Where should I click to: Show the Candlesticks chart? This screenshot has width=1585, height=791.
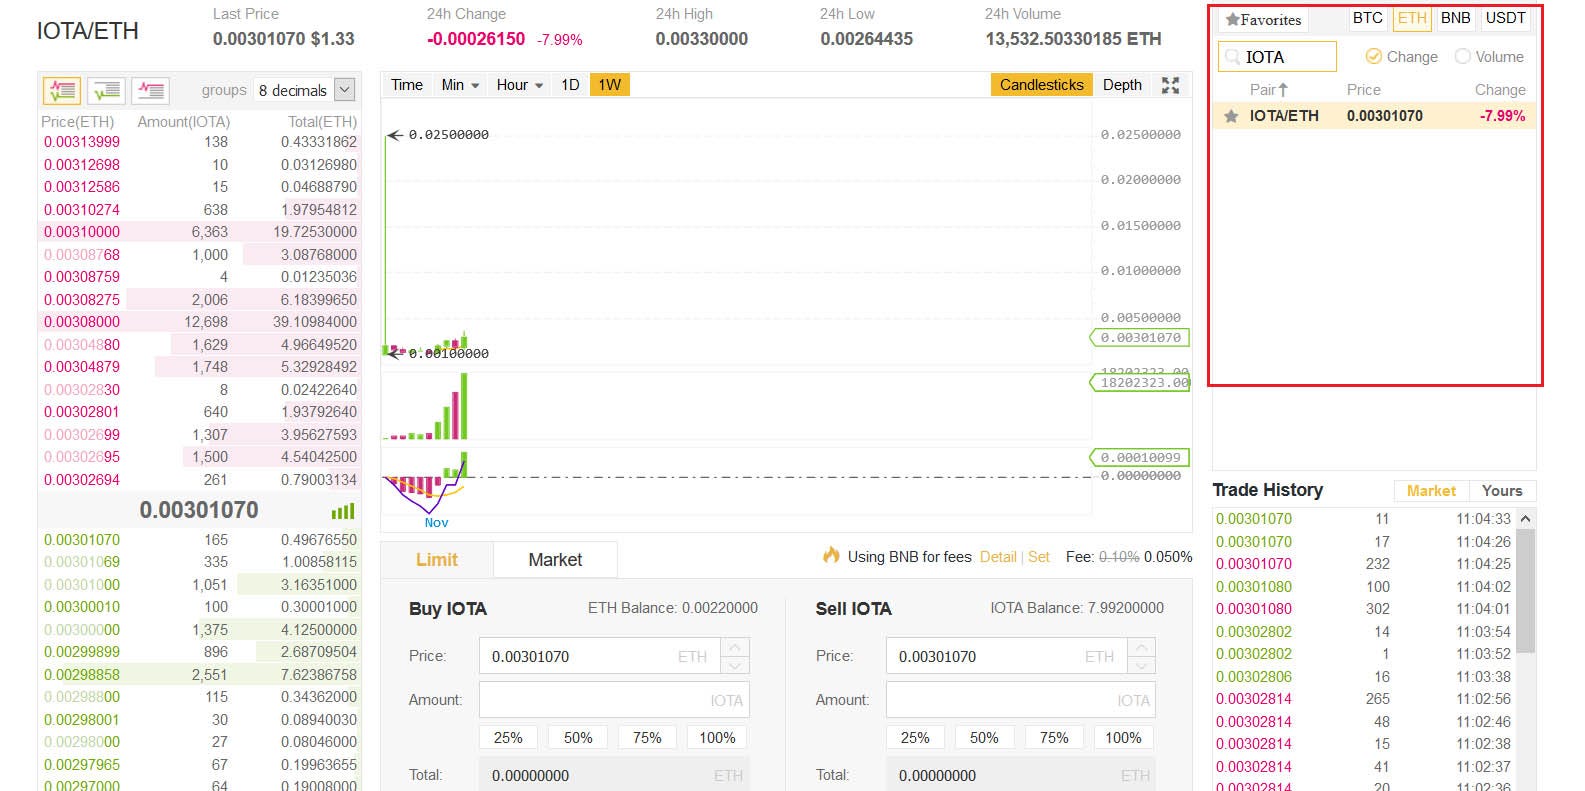tap(1041, 85)
